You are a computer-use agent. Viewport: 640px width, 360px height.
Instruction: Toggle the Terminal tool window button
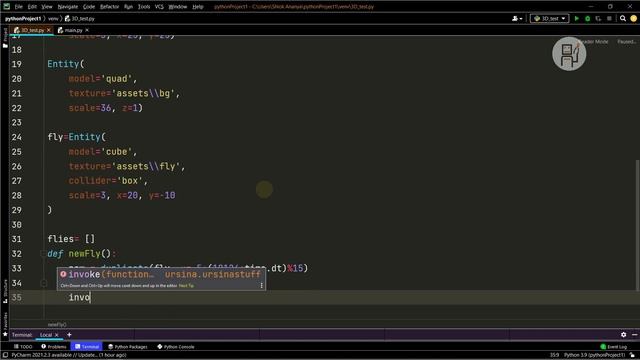(87, 347)
